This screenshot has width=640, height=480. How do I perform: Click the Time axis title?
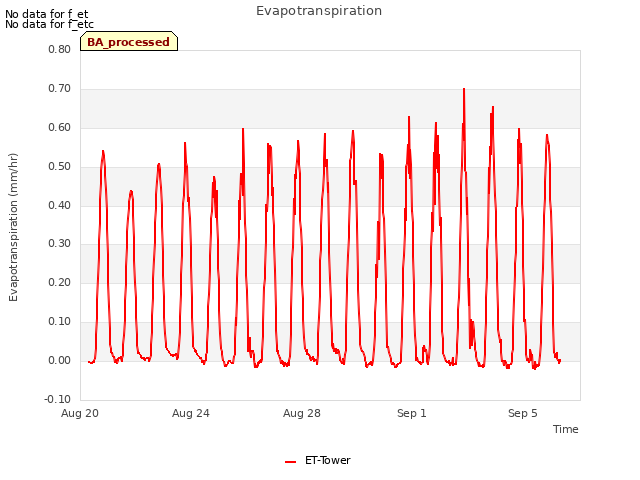tap(565, 429)
